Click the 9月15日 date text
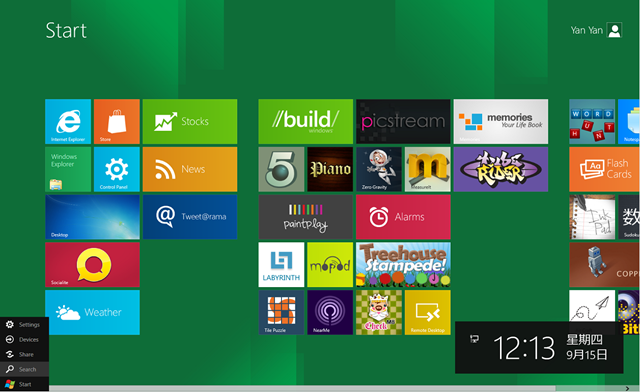640x392 pixels. (587, 354)
